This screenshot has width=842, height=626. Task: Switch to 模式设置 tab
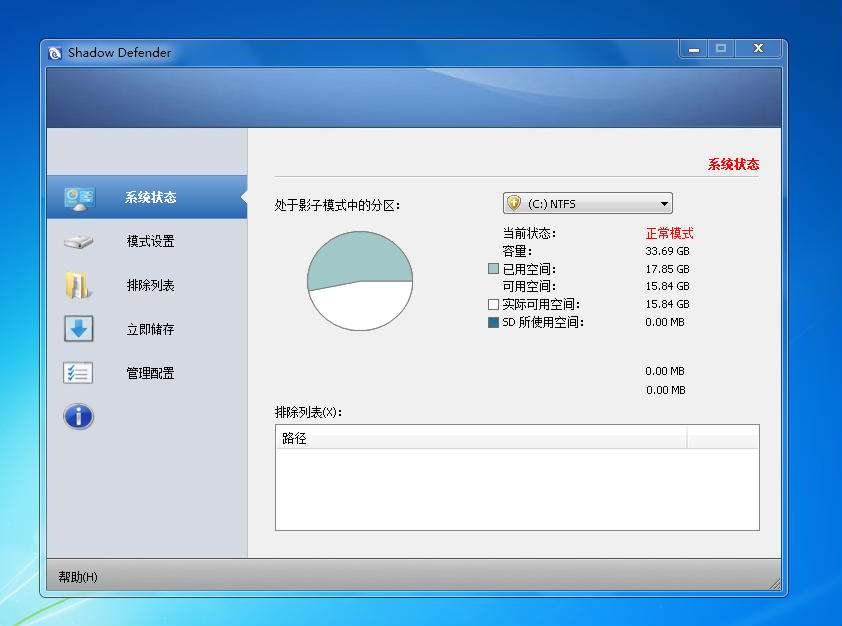(x=151, y=241)
